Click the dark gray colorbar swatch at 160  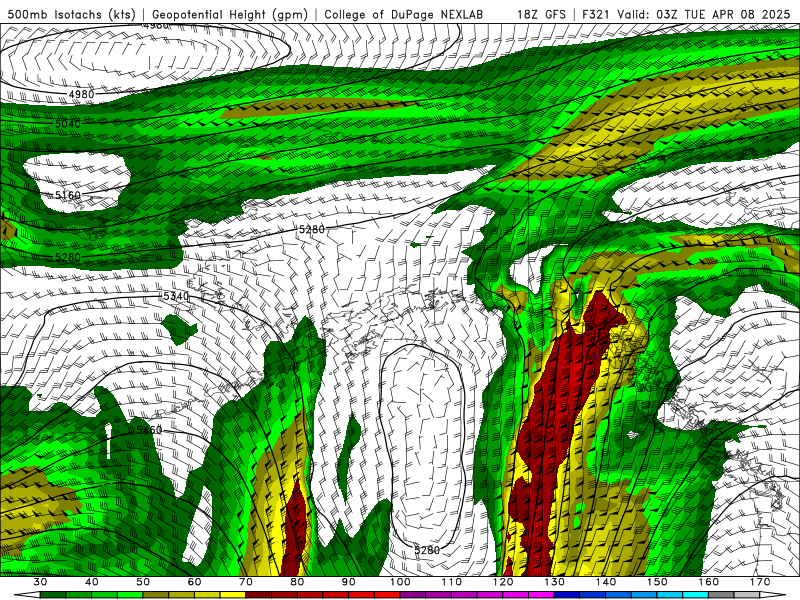pyautogui.click(x=722, y=595)
